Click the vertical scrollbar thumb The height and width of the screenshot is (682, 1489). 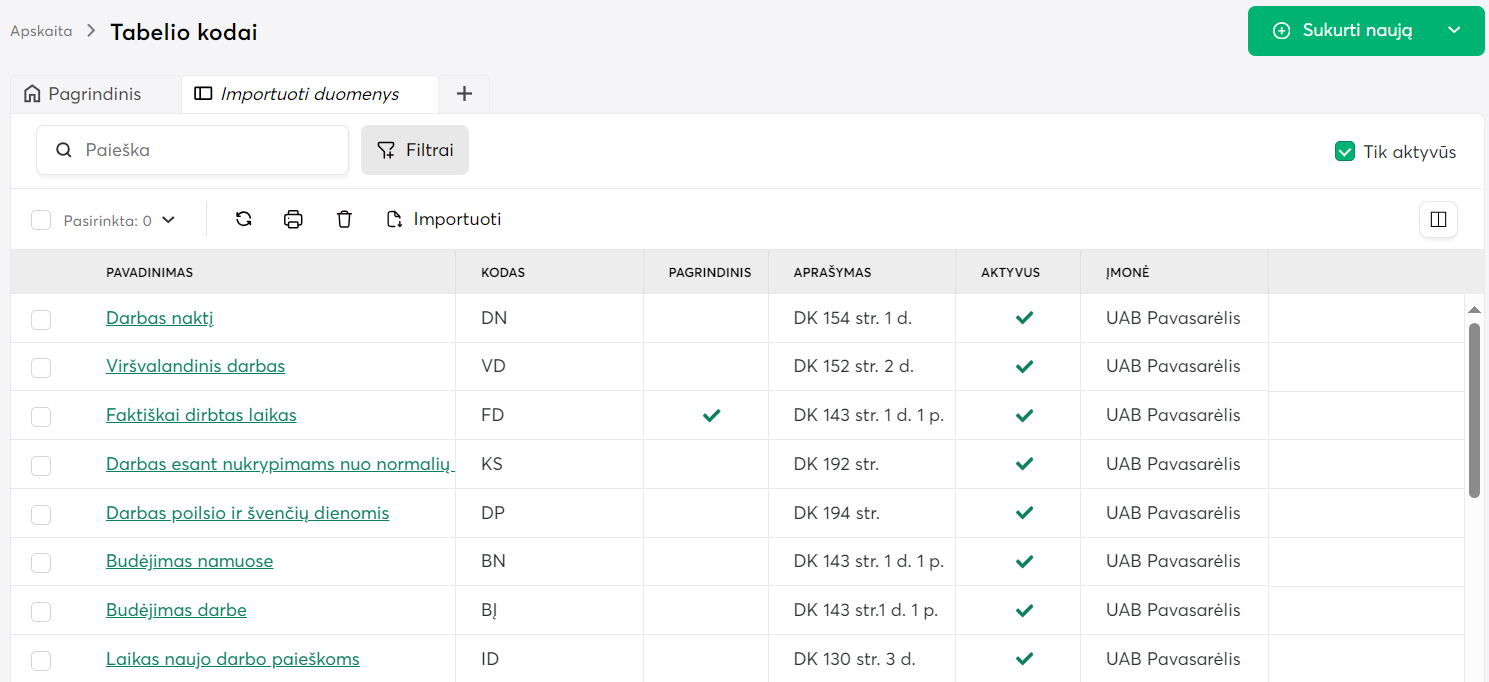point(1474,410)
